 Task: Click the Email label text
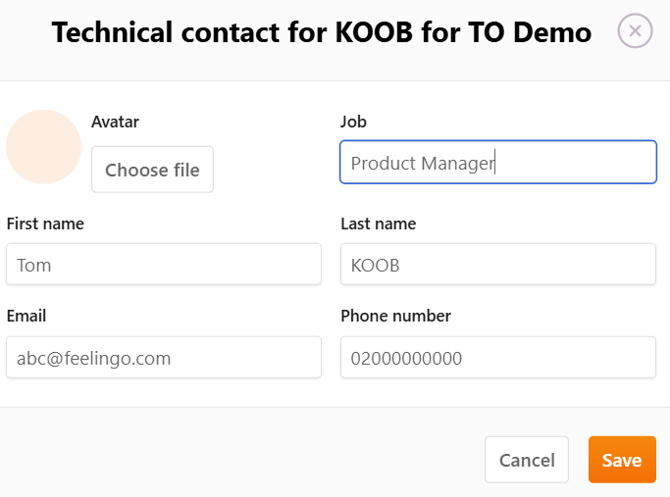pos(26,316)
